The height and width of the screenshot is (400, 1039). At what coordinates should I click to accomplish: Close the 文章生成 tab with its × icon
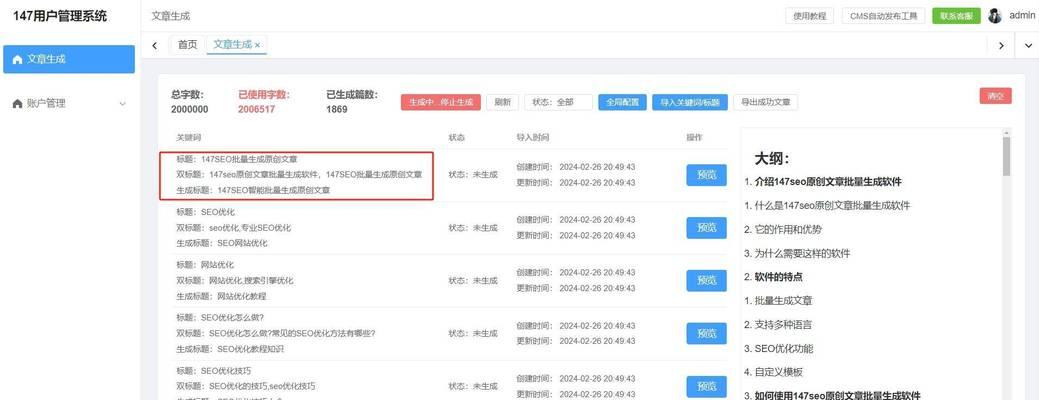258,45
